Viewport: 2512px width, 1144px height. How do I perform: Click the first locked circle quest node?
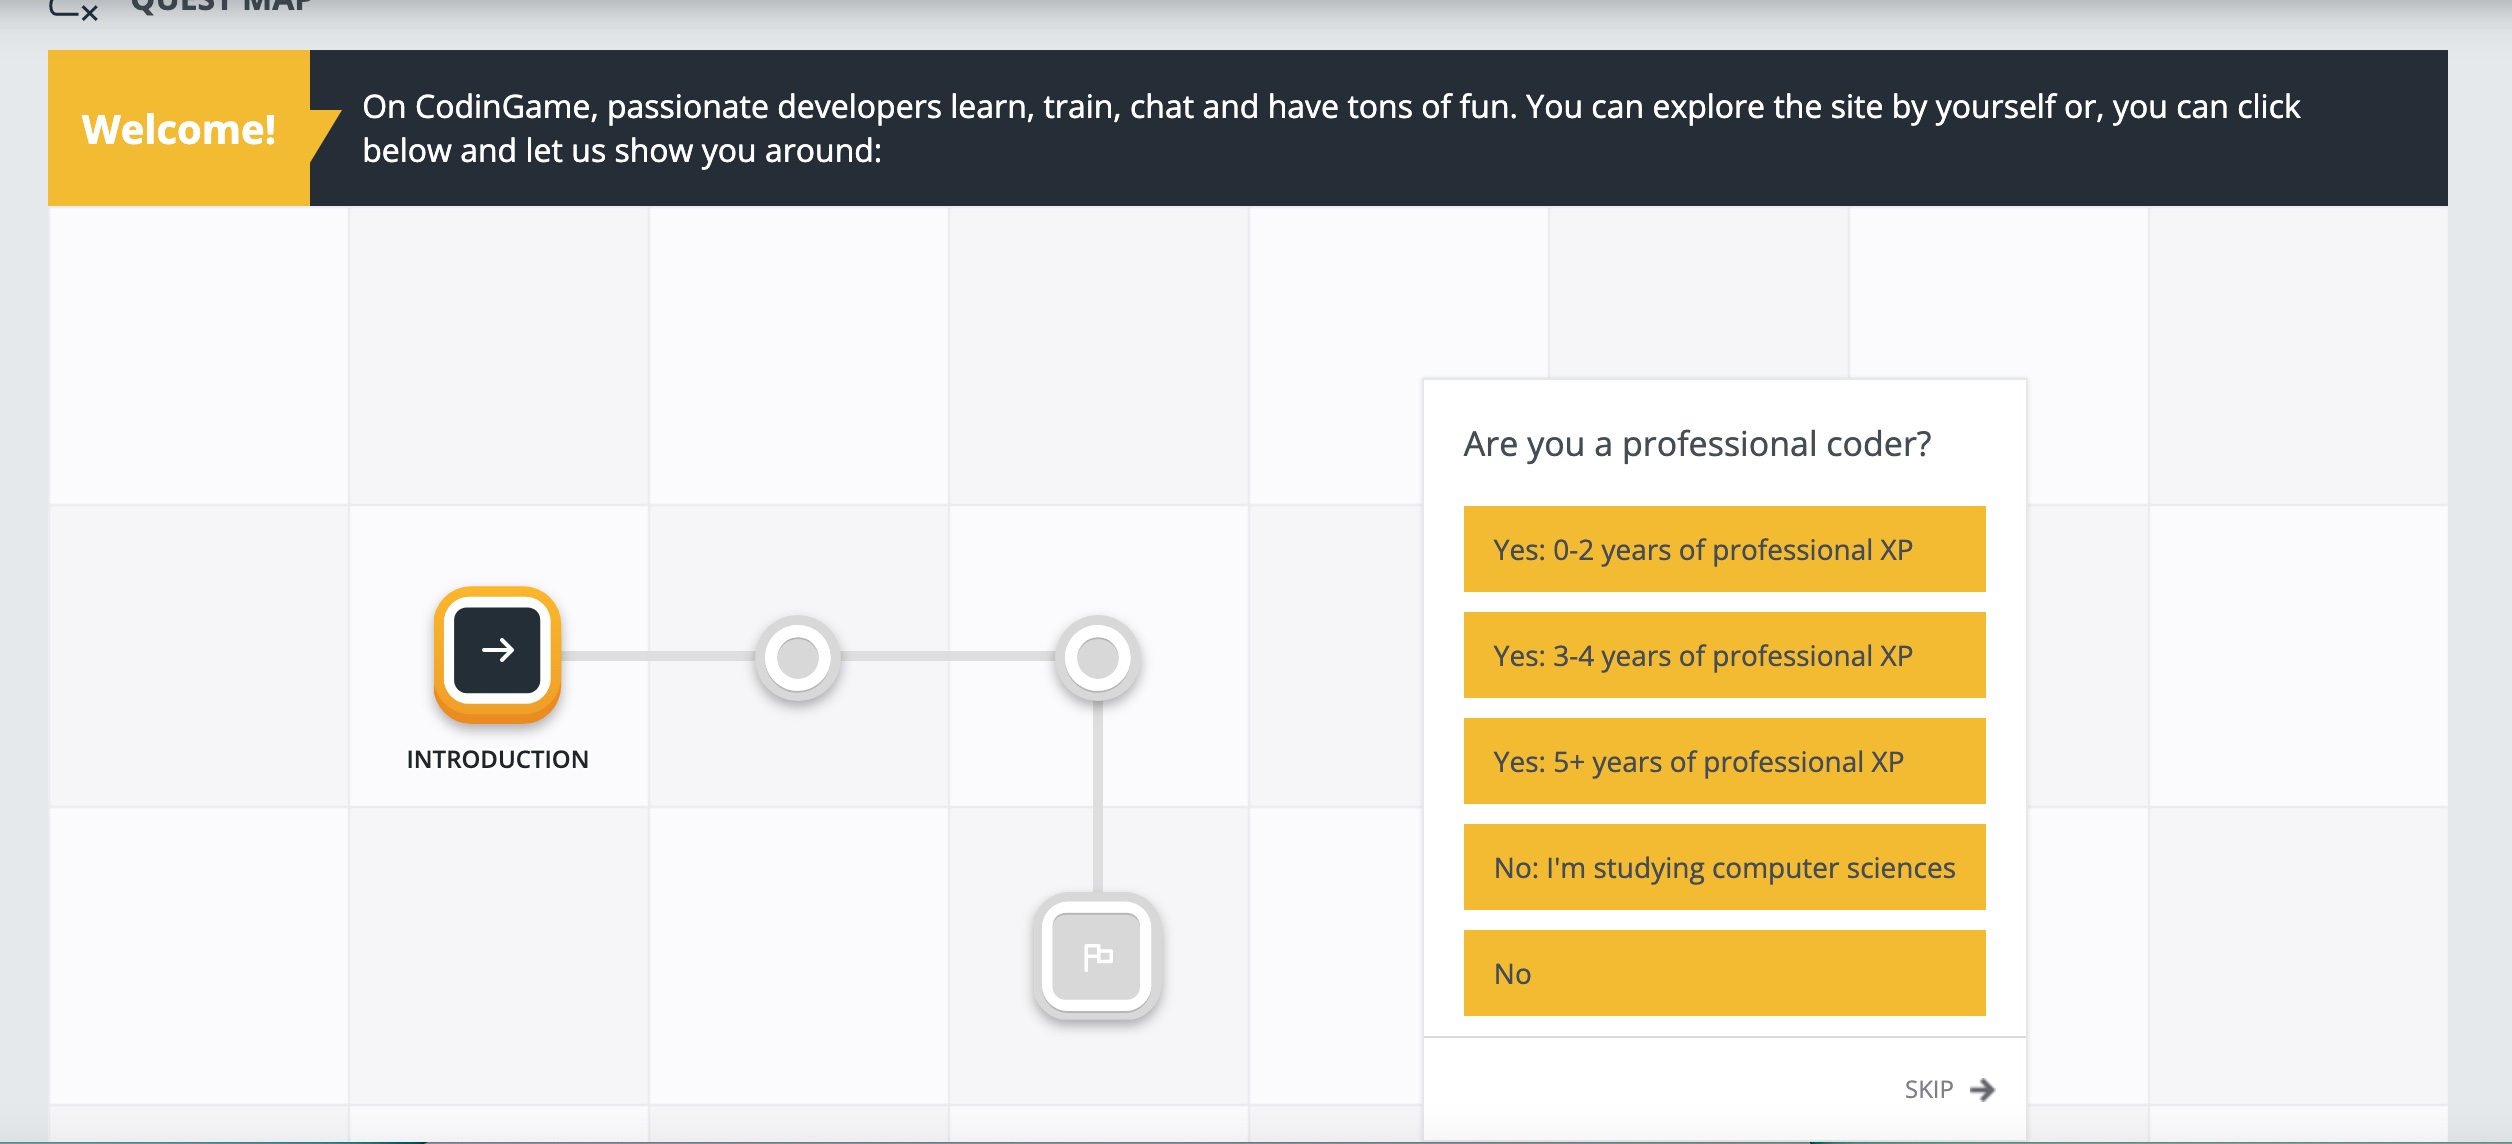[797, 657]
